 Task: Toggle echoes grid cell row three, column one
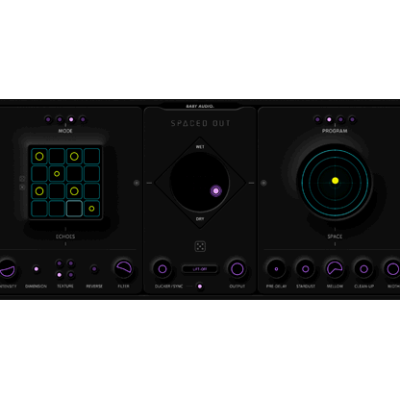pyautogui.click(x=39, y=191)
